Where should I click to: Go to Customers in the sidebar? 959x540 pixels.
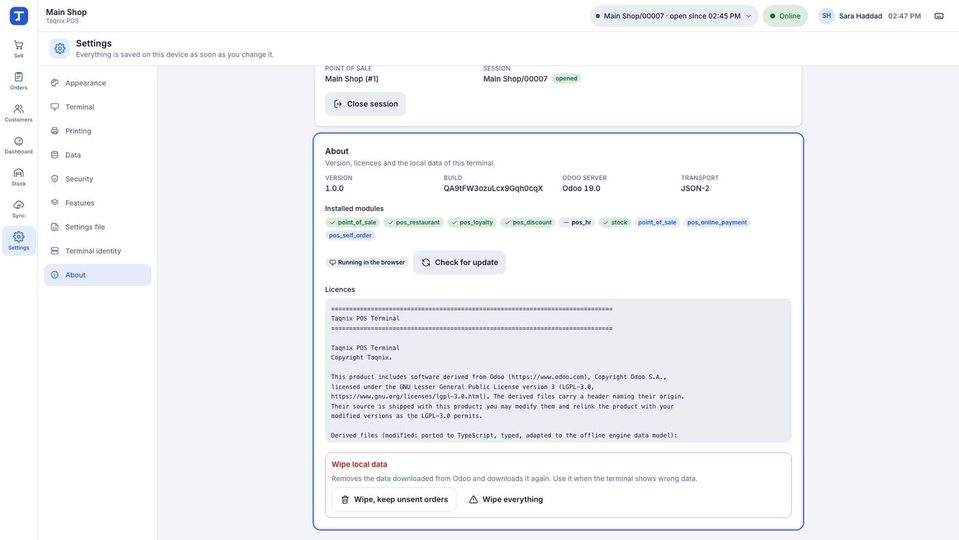pos(18,113)
